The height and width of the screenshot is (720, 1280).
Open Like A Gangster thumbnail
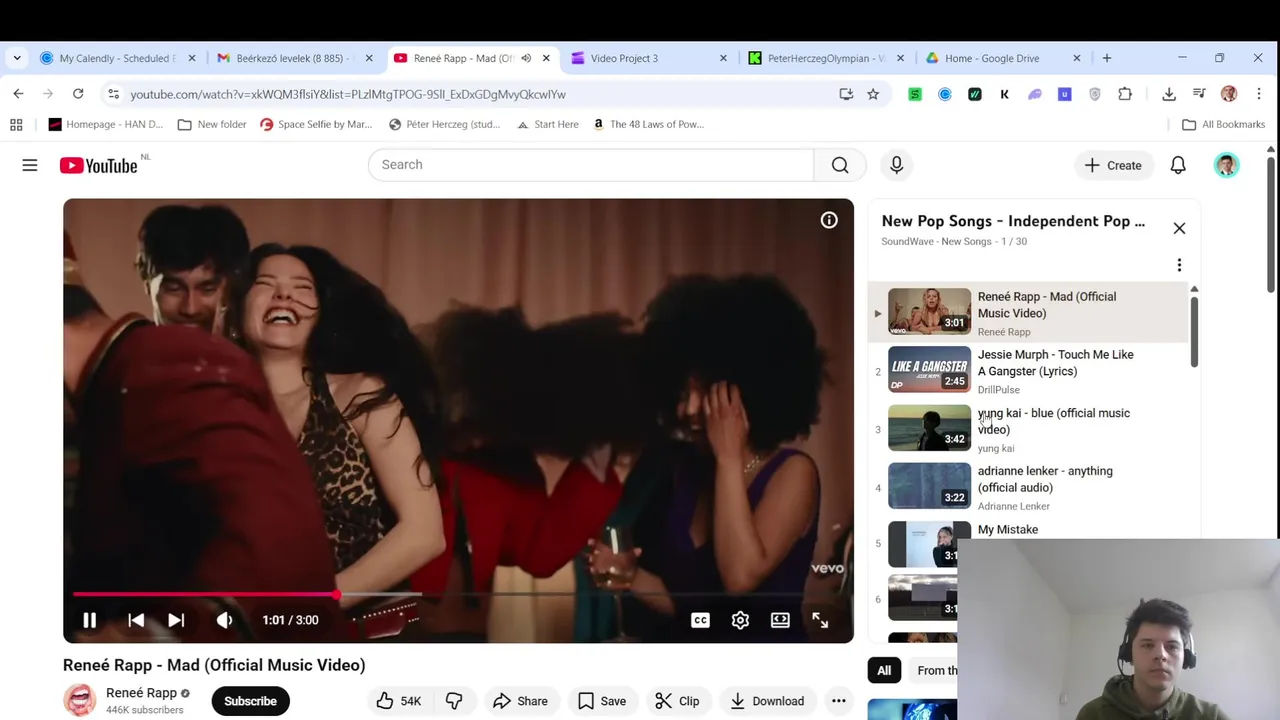929,369
